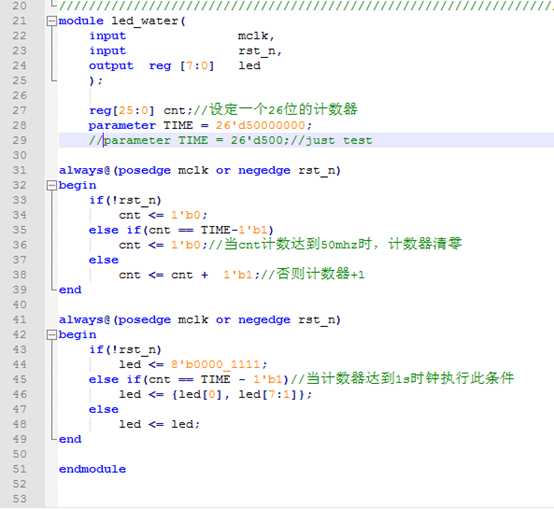Click value 8'b0000_1111 on line 44

[216, 365]
